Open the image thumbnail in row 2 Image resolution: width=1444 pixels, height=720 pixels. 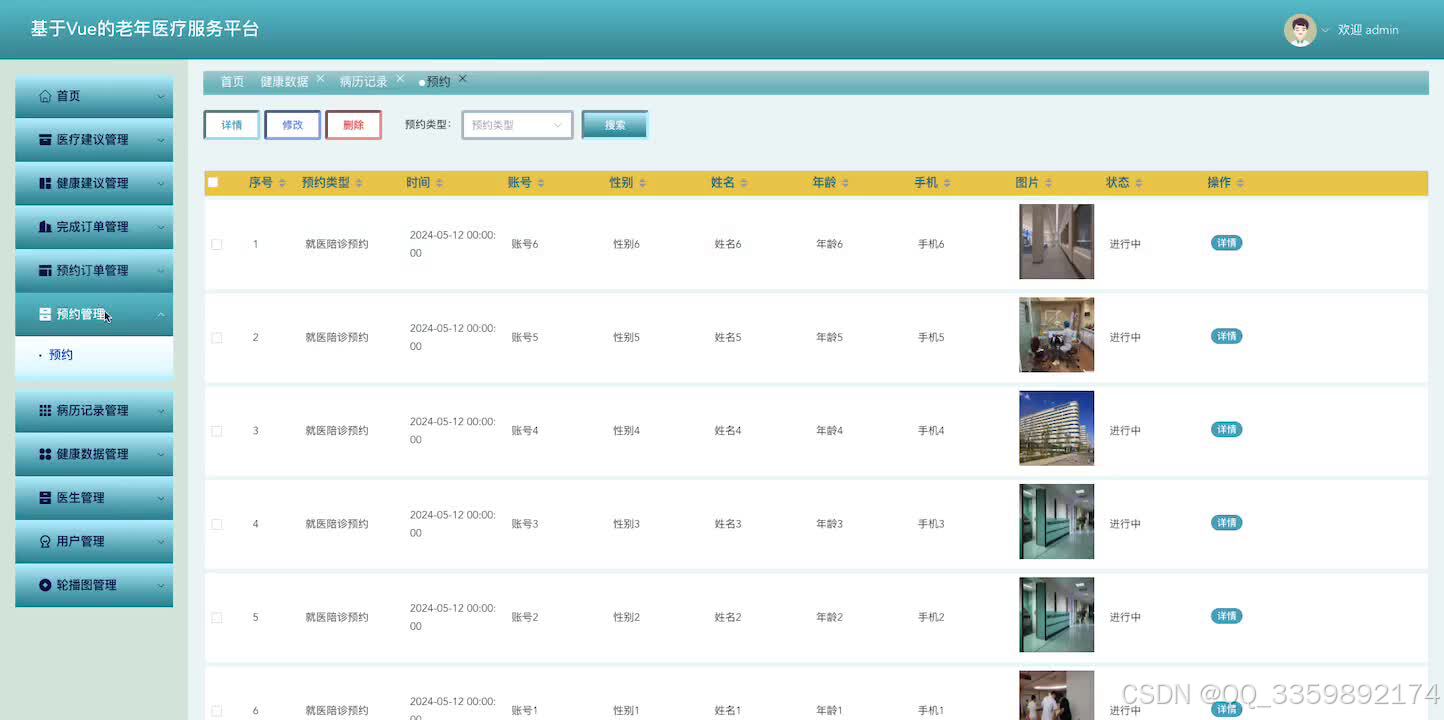pyautogui.click(x=1056, y=335)
